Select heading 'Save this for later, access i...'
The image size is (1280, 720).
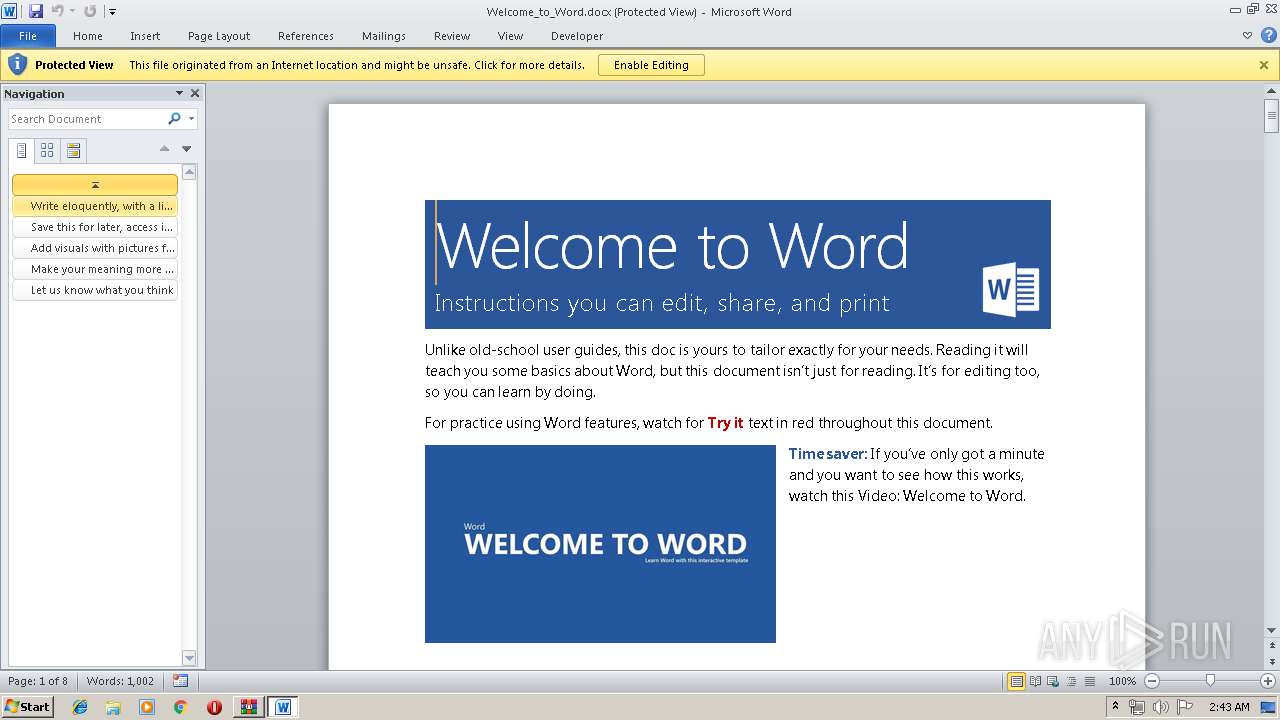[x=95, y=227]
